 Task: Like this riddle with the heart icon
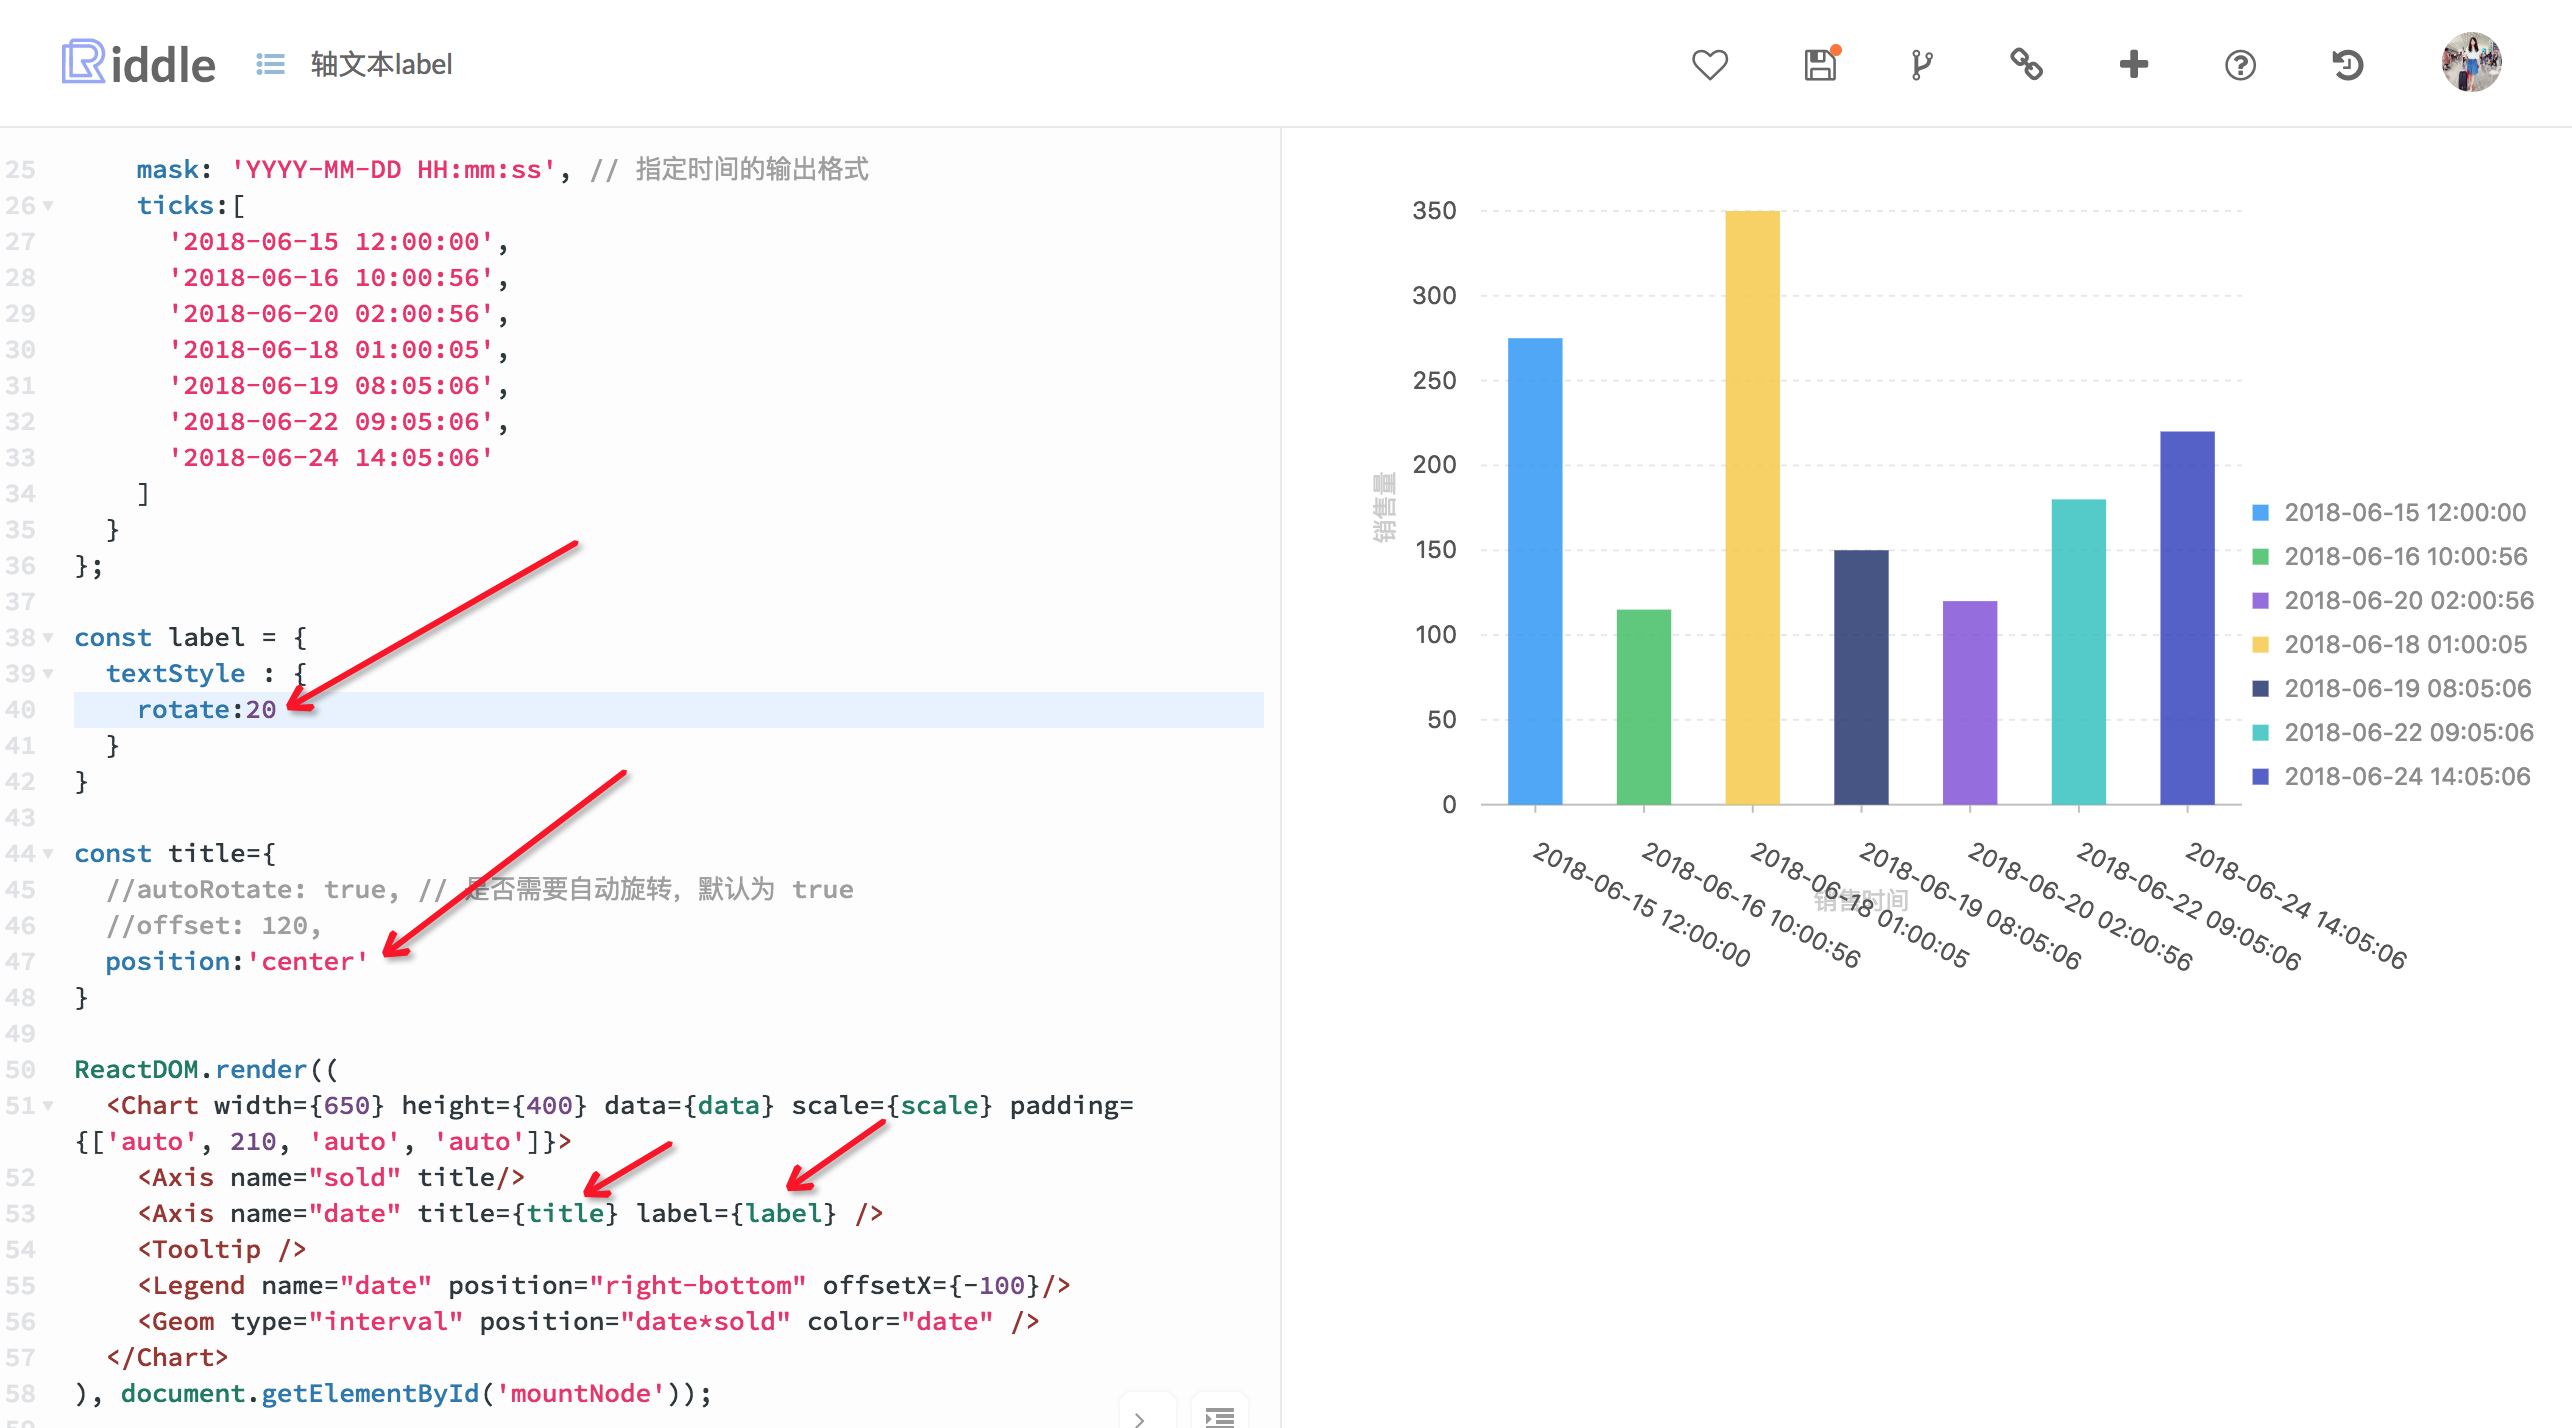[x=1710, y=65]
